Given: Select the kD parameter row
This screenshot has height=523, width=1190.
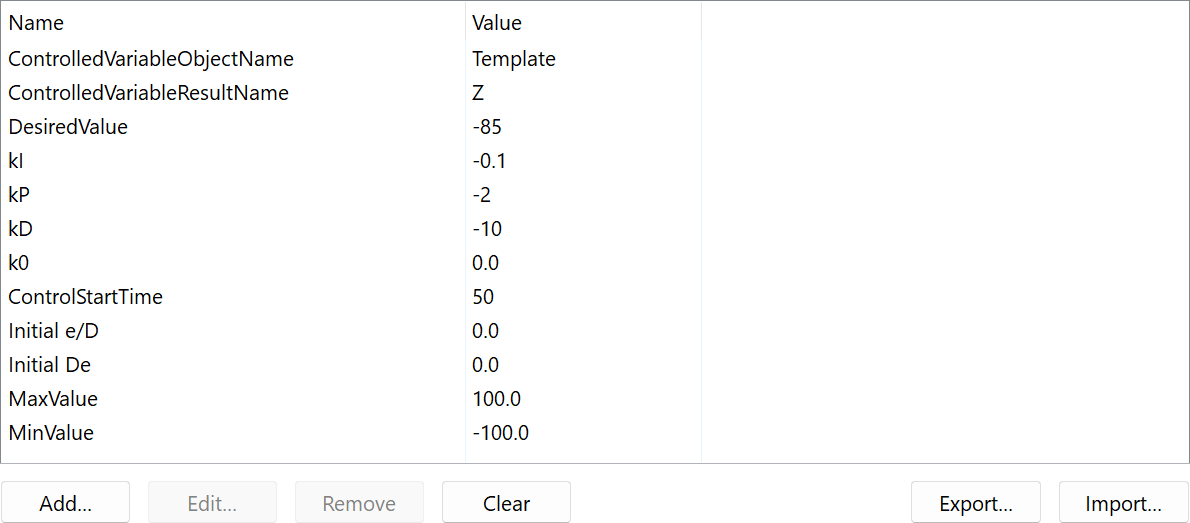Looking at the screenshot, I should (x=20, y=229).
